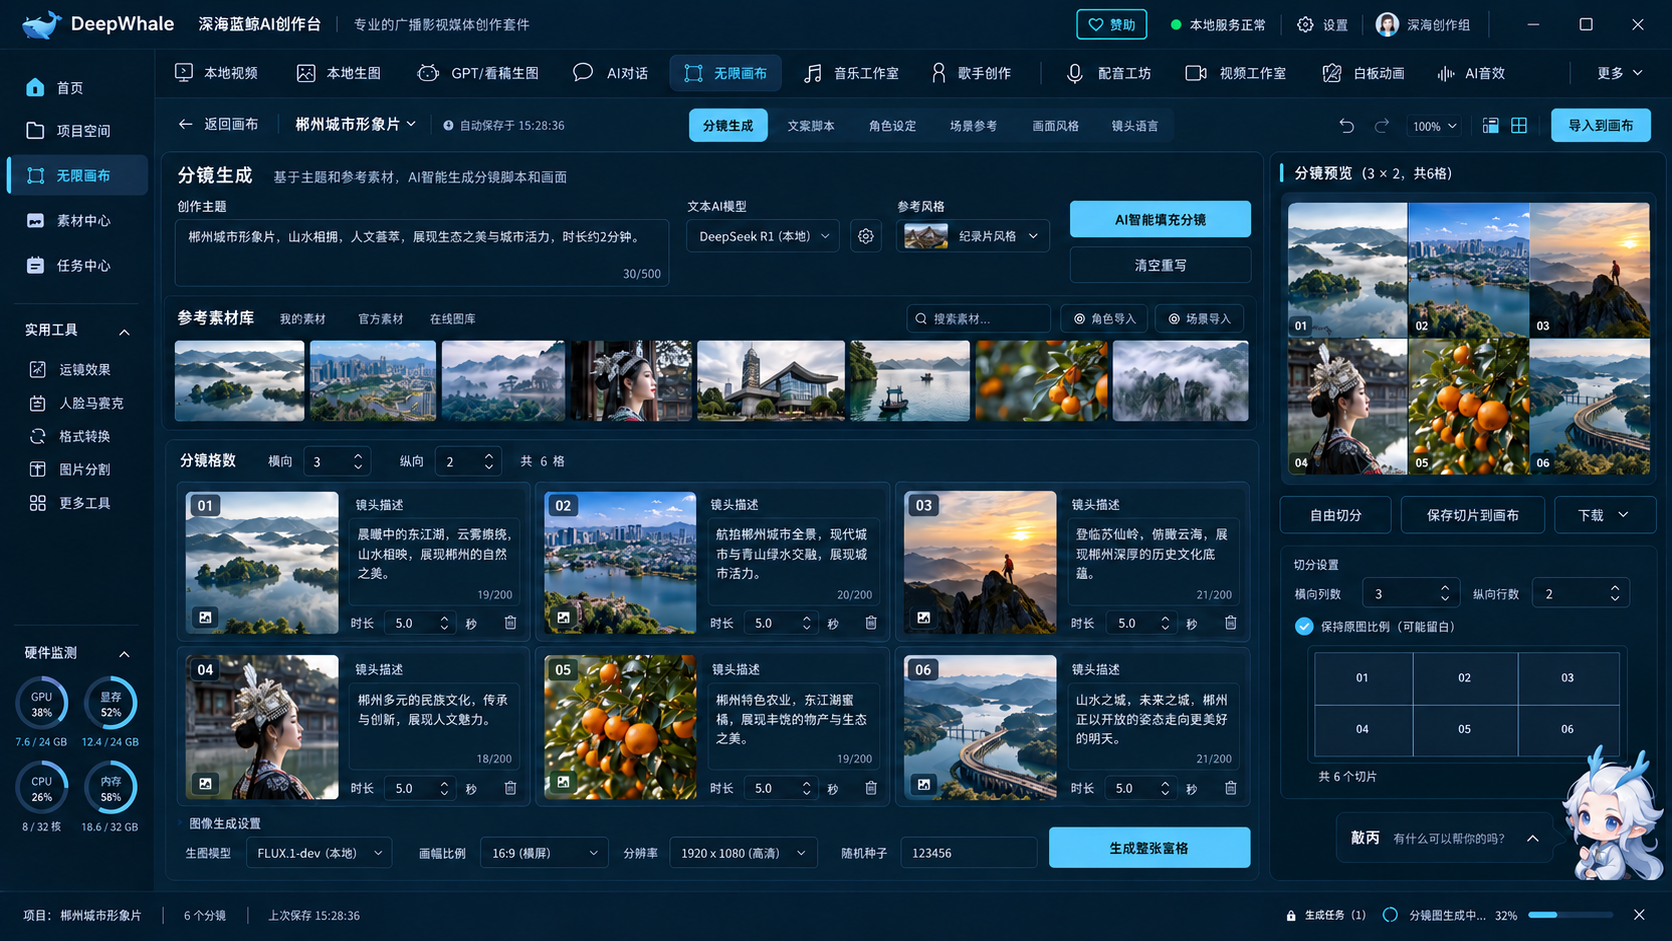The height and width of the screenshot is (941, 1672).
Task: Open the 生图模型 FLUX.1-dev dropdown
Action: pyautogui.click(x=319, y=853)
